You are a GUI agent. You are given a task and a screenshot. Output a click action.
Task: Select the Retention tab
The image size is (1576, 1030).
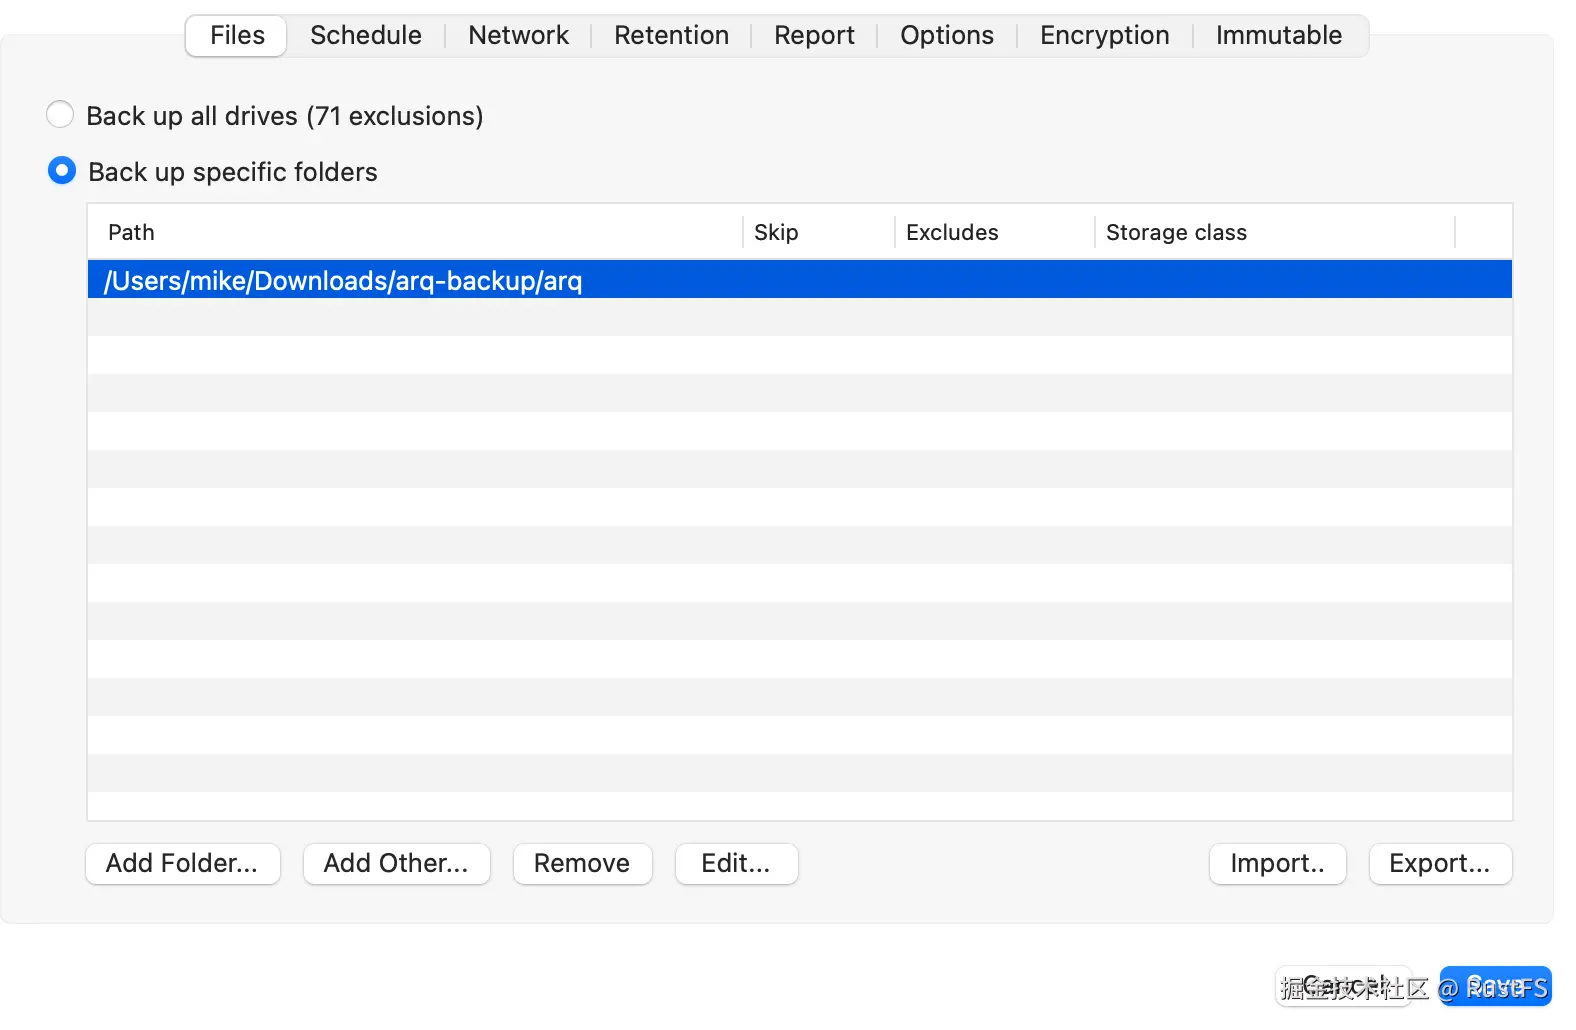[671, 36]
